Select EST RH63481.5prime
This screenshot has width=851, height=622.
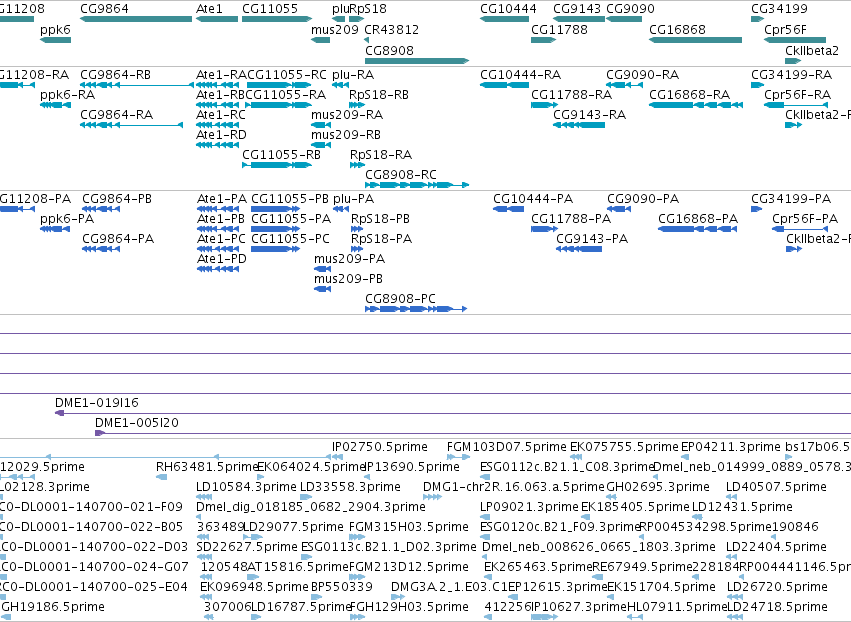pos(206,467)
